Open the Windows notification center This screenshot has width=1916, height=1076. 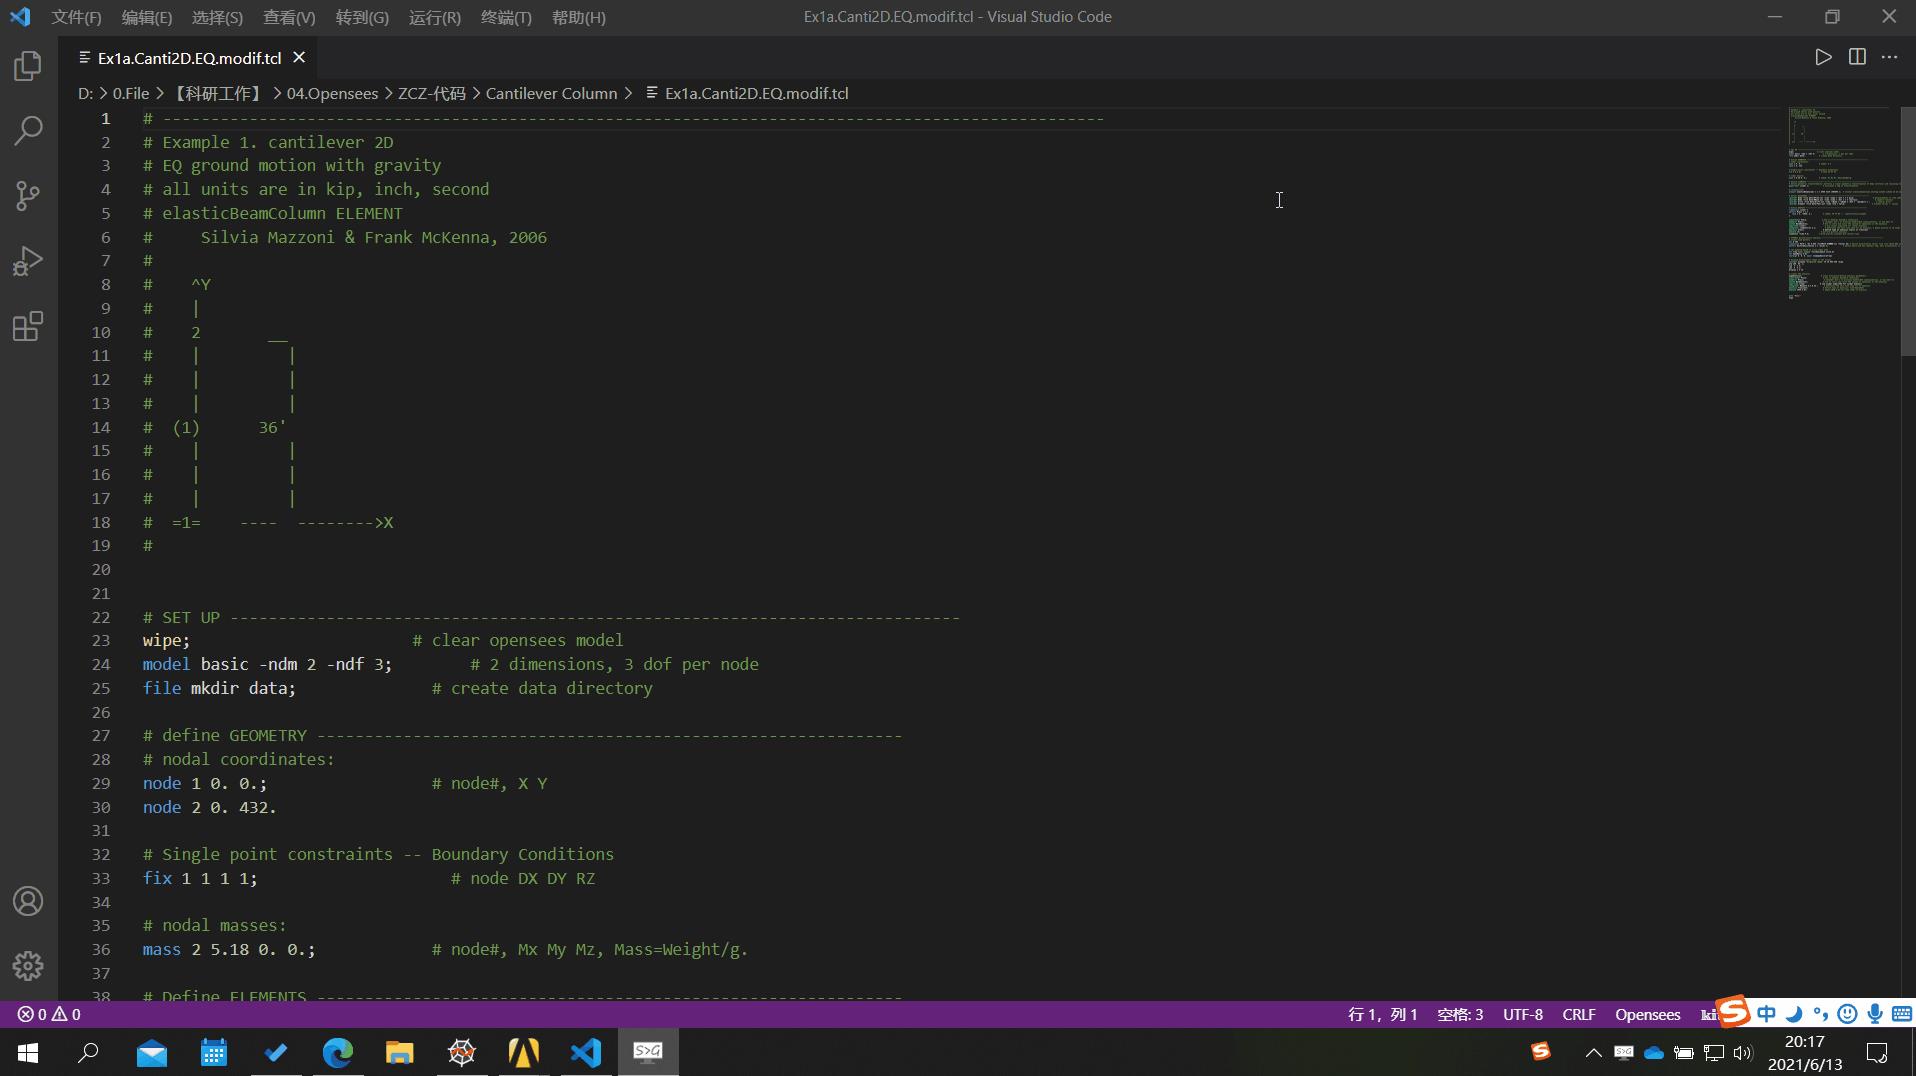point(1877,1052)
